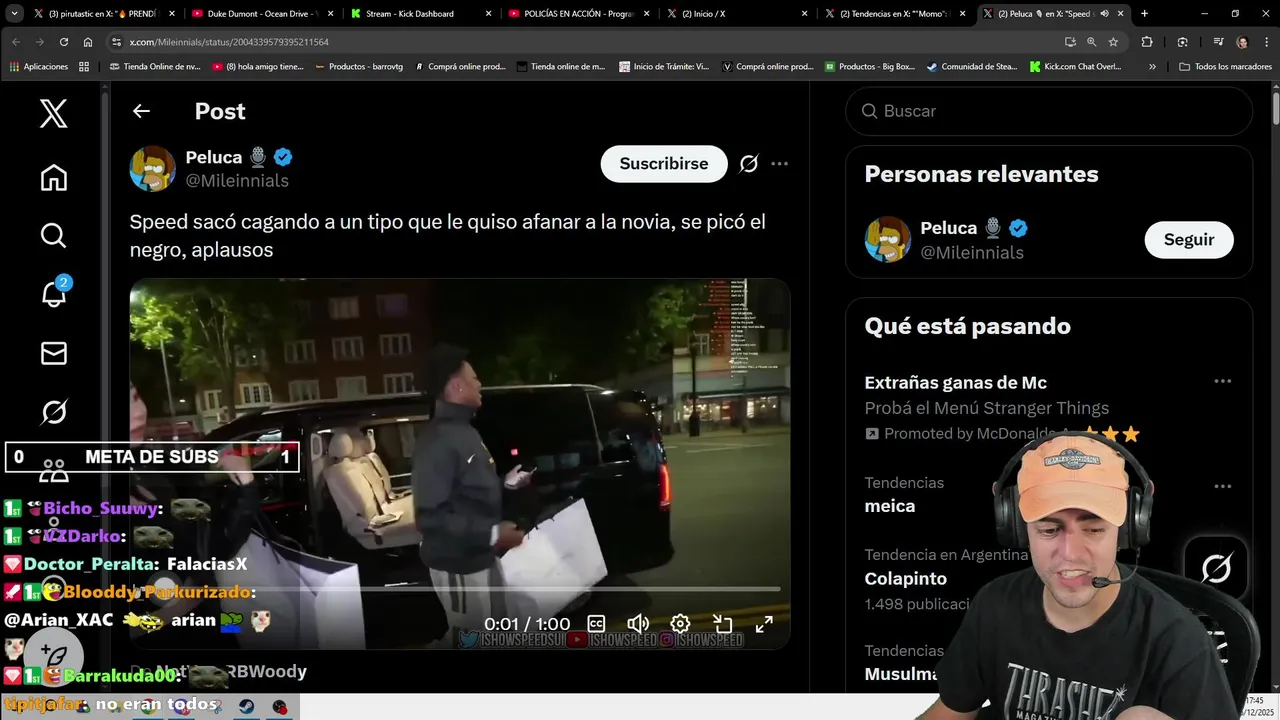Open the Explore magnifier icon in X sidebar
Viewport: 1280px width, 720px height.
pos(54,236)
